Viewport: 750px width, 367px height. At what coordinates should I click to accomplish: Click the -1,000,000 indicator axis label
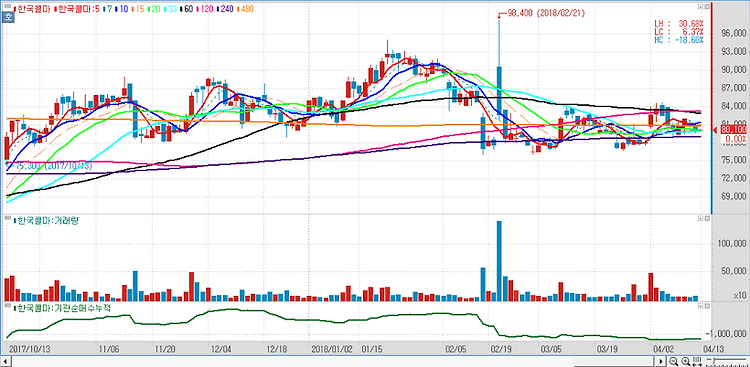(727, 334)
